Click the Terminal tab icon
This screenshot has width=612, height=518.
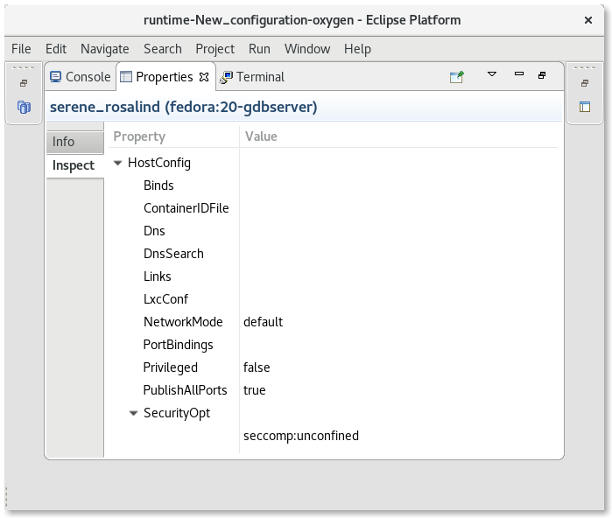coord(227,77)
